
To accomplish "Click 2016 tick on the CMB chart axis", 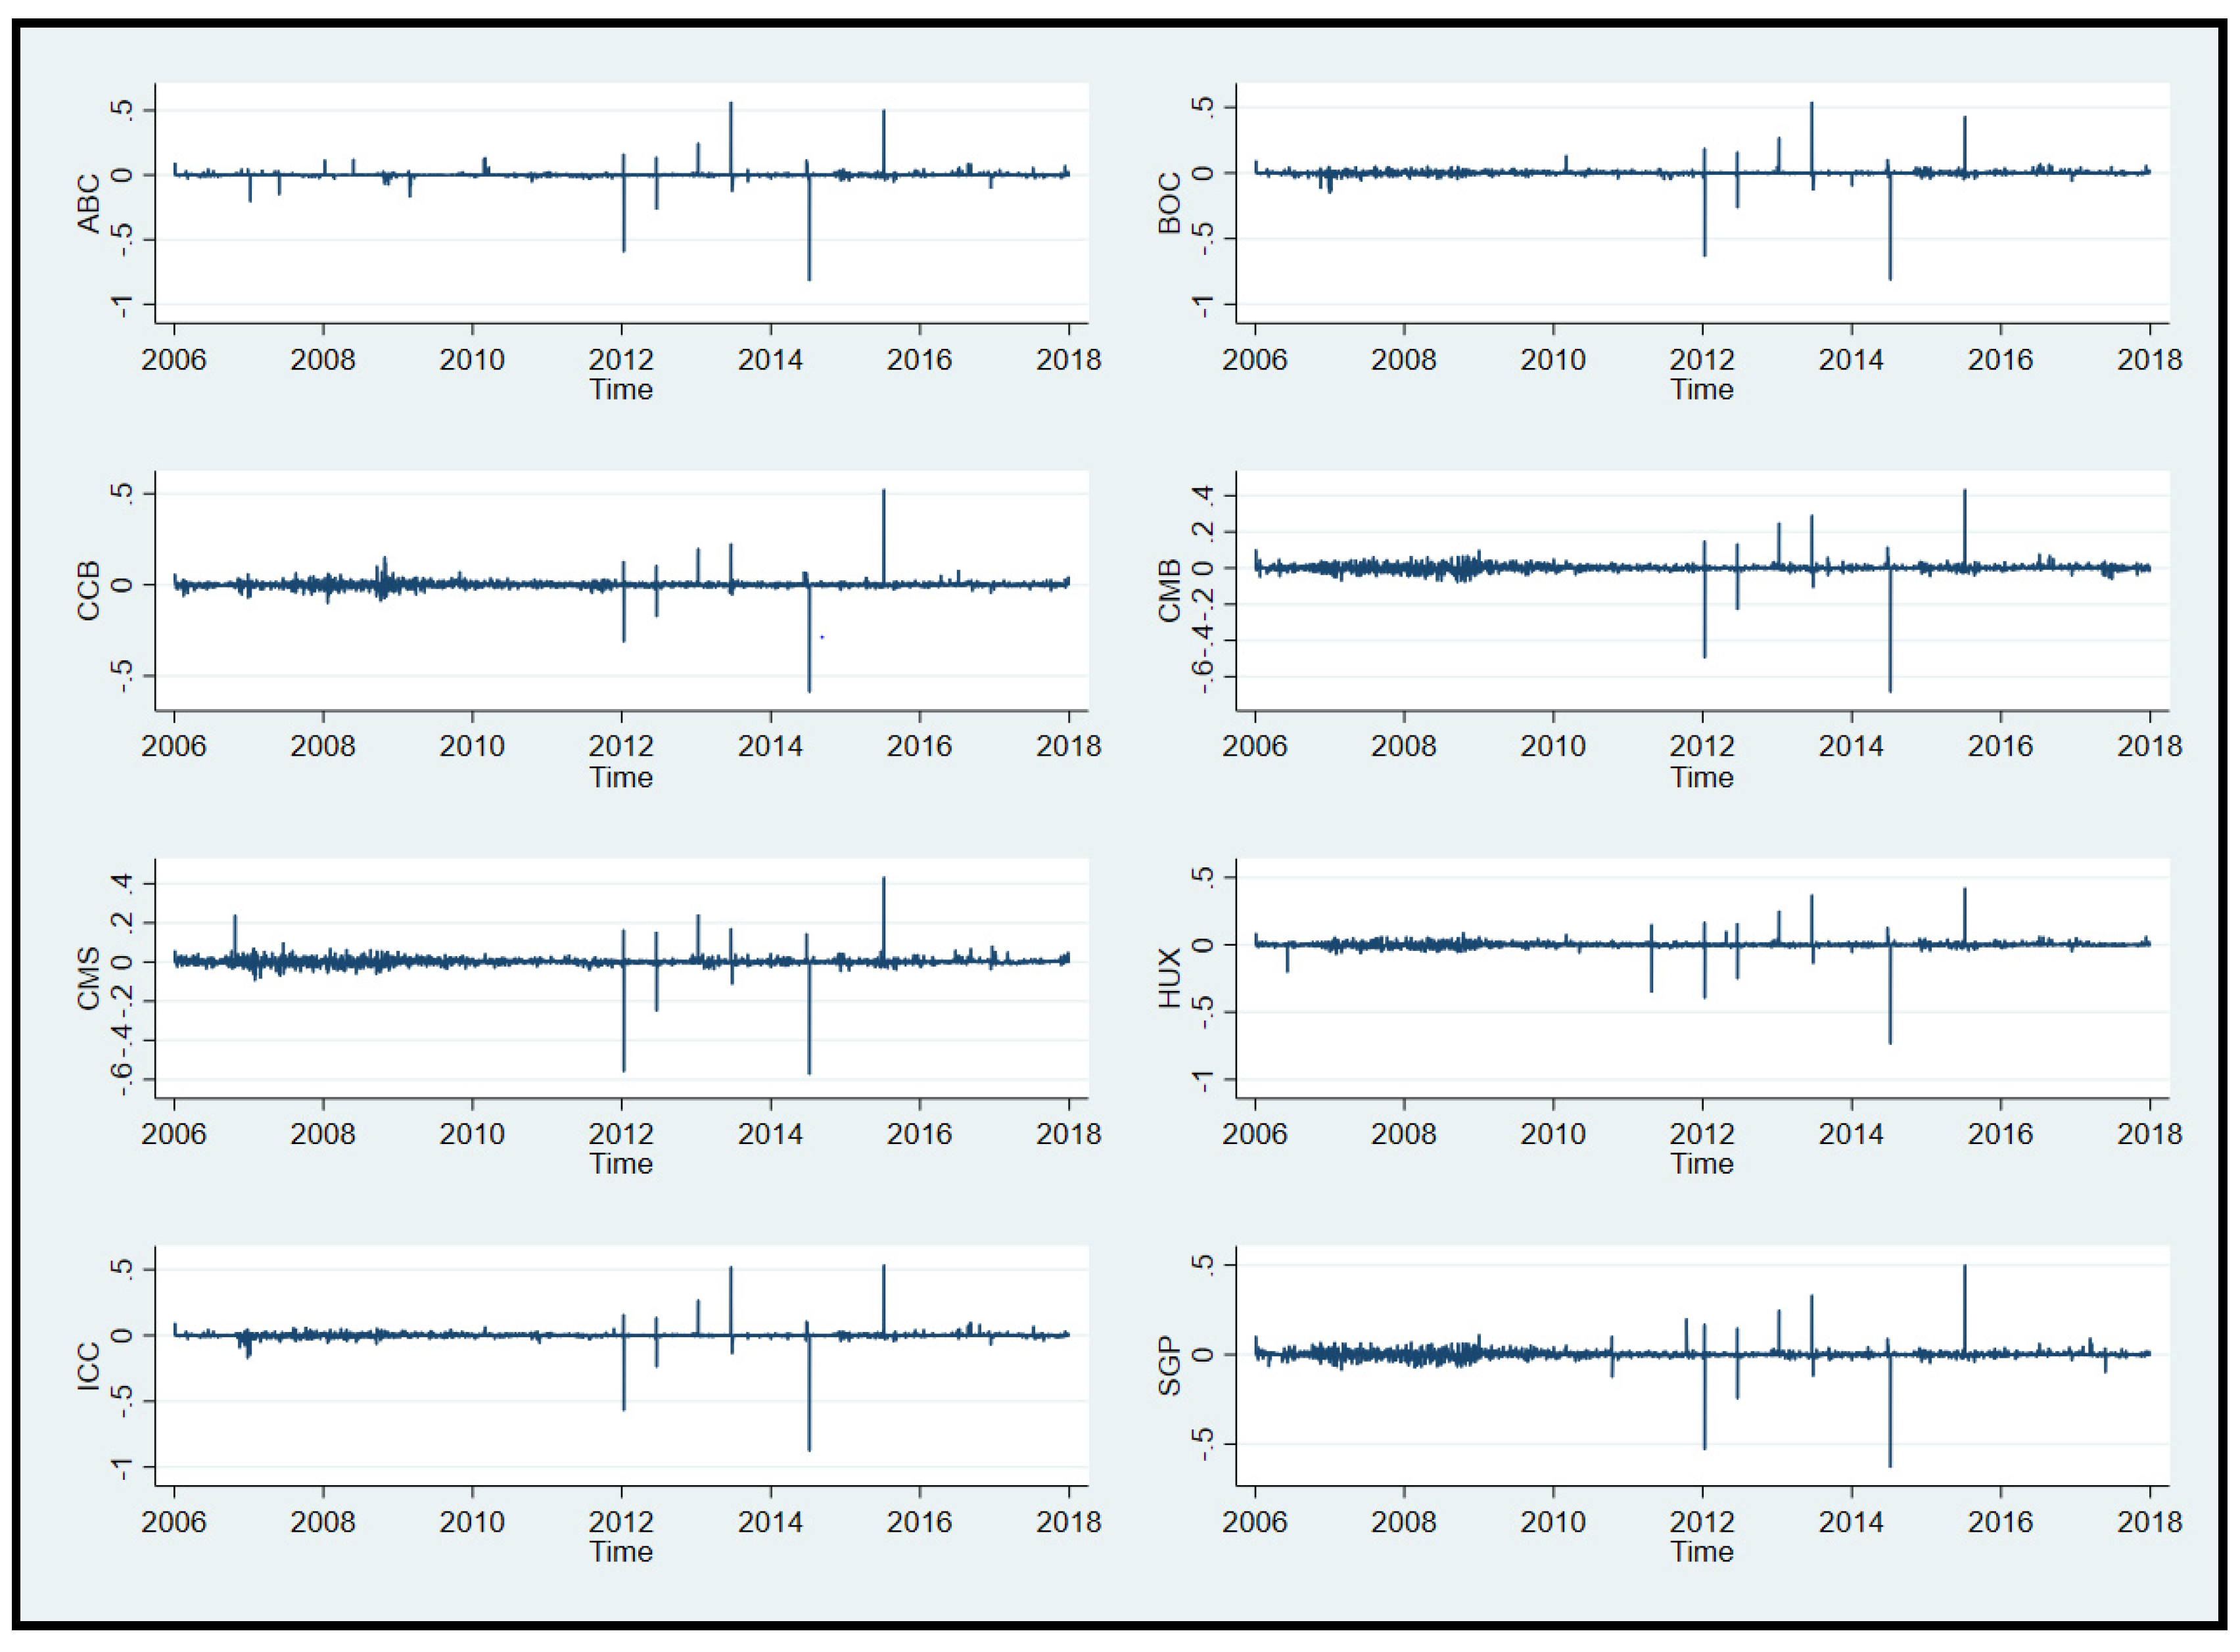I will (2000, 746).
